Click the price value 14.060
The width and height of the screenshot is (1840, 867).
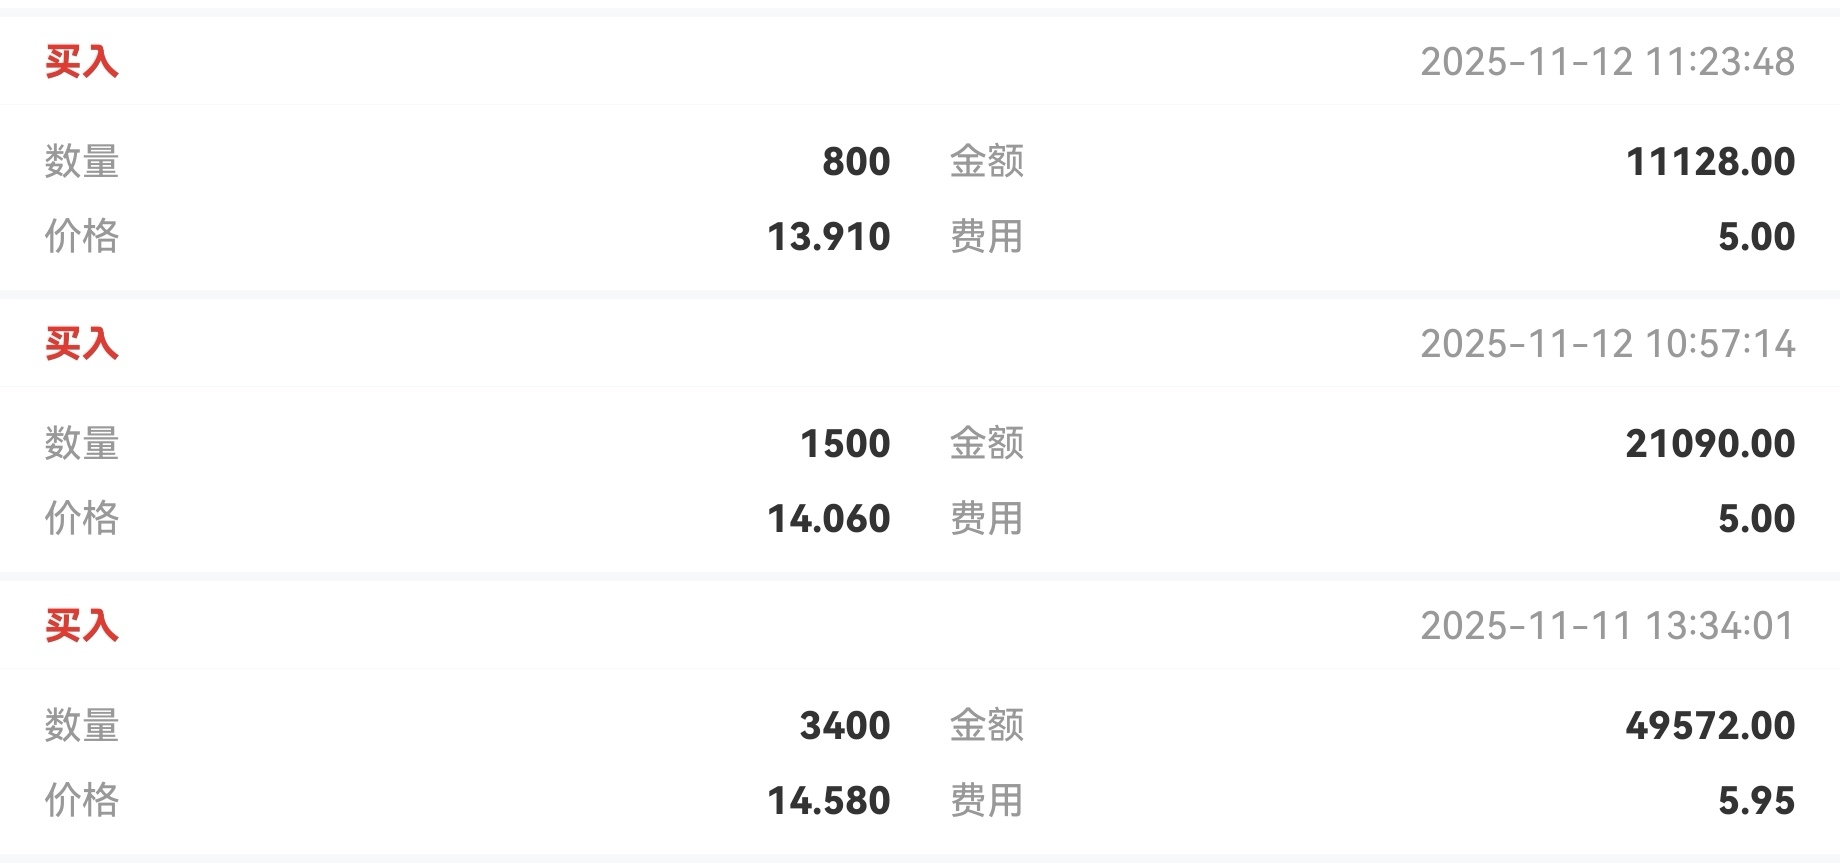pos(828,519)
